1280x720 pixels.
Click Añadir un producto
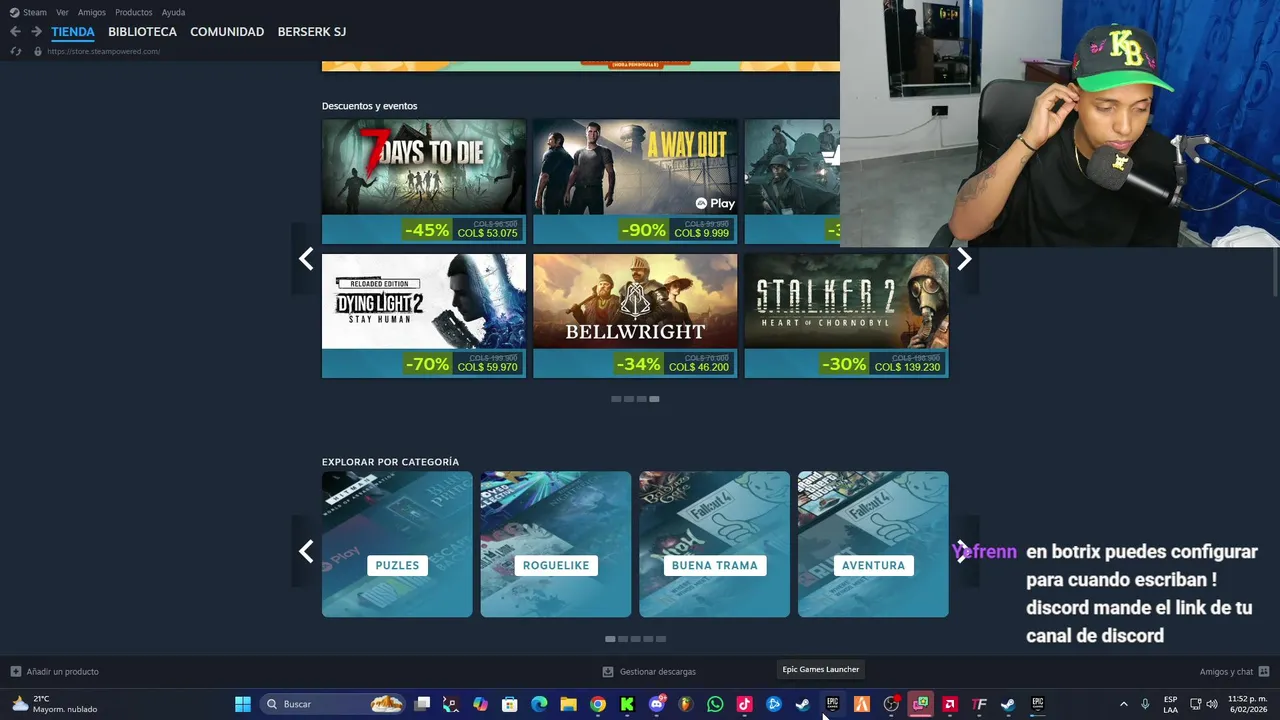pos(54,672)
